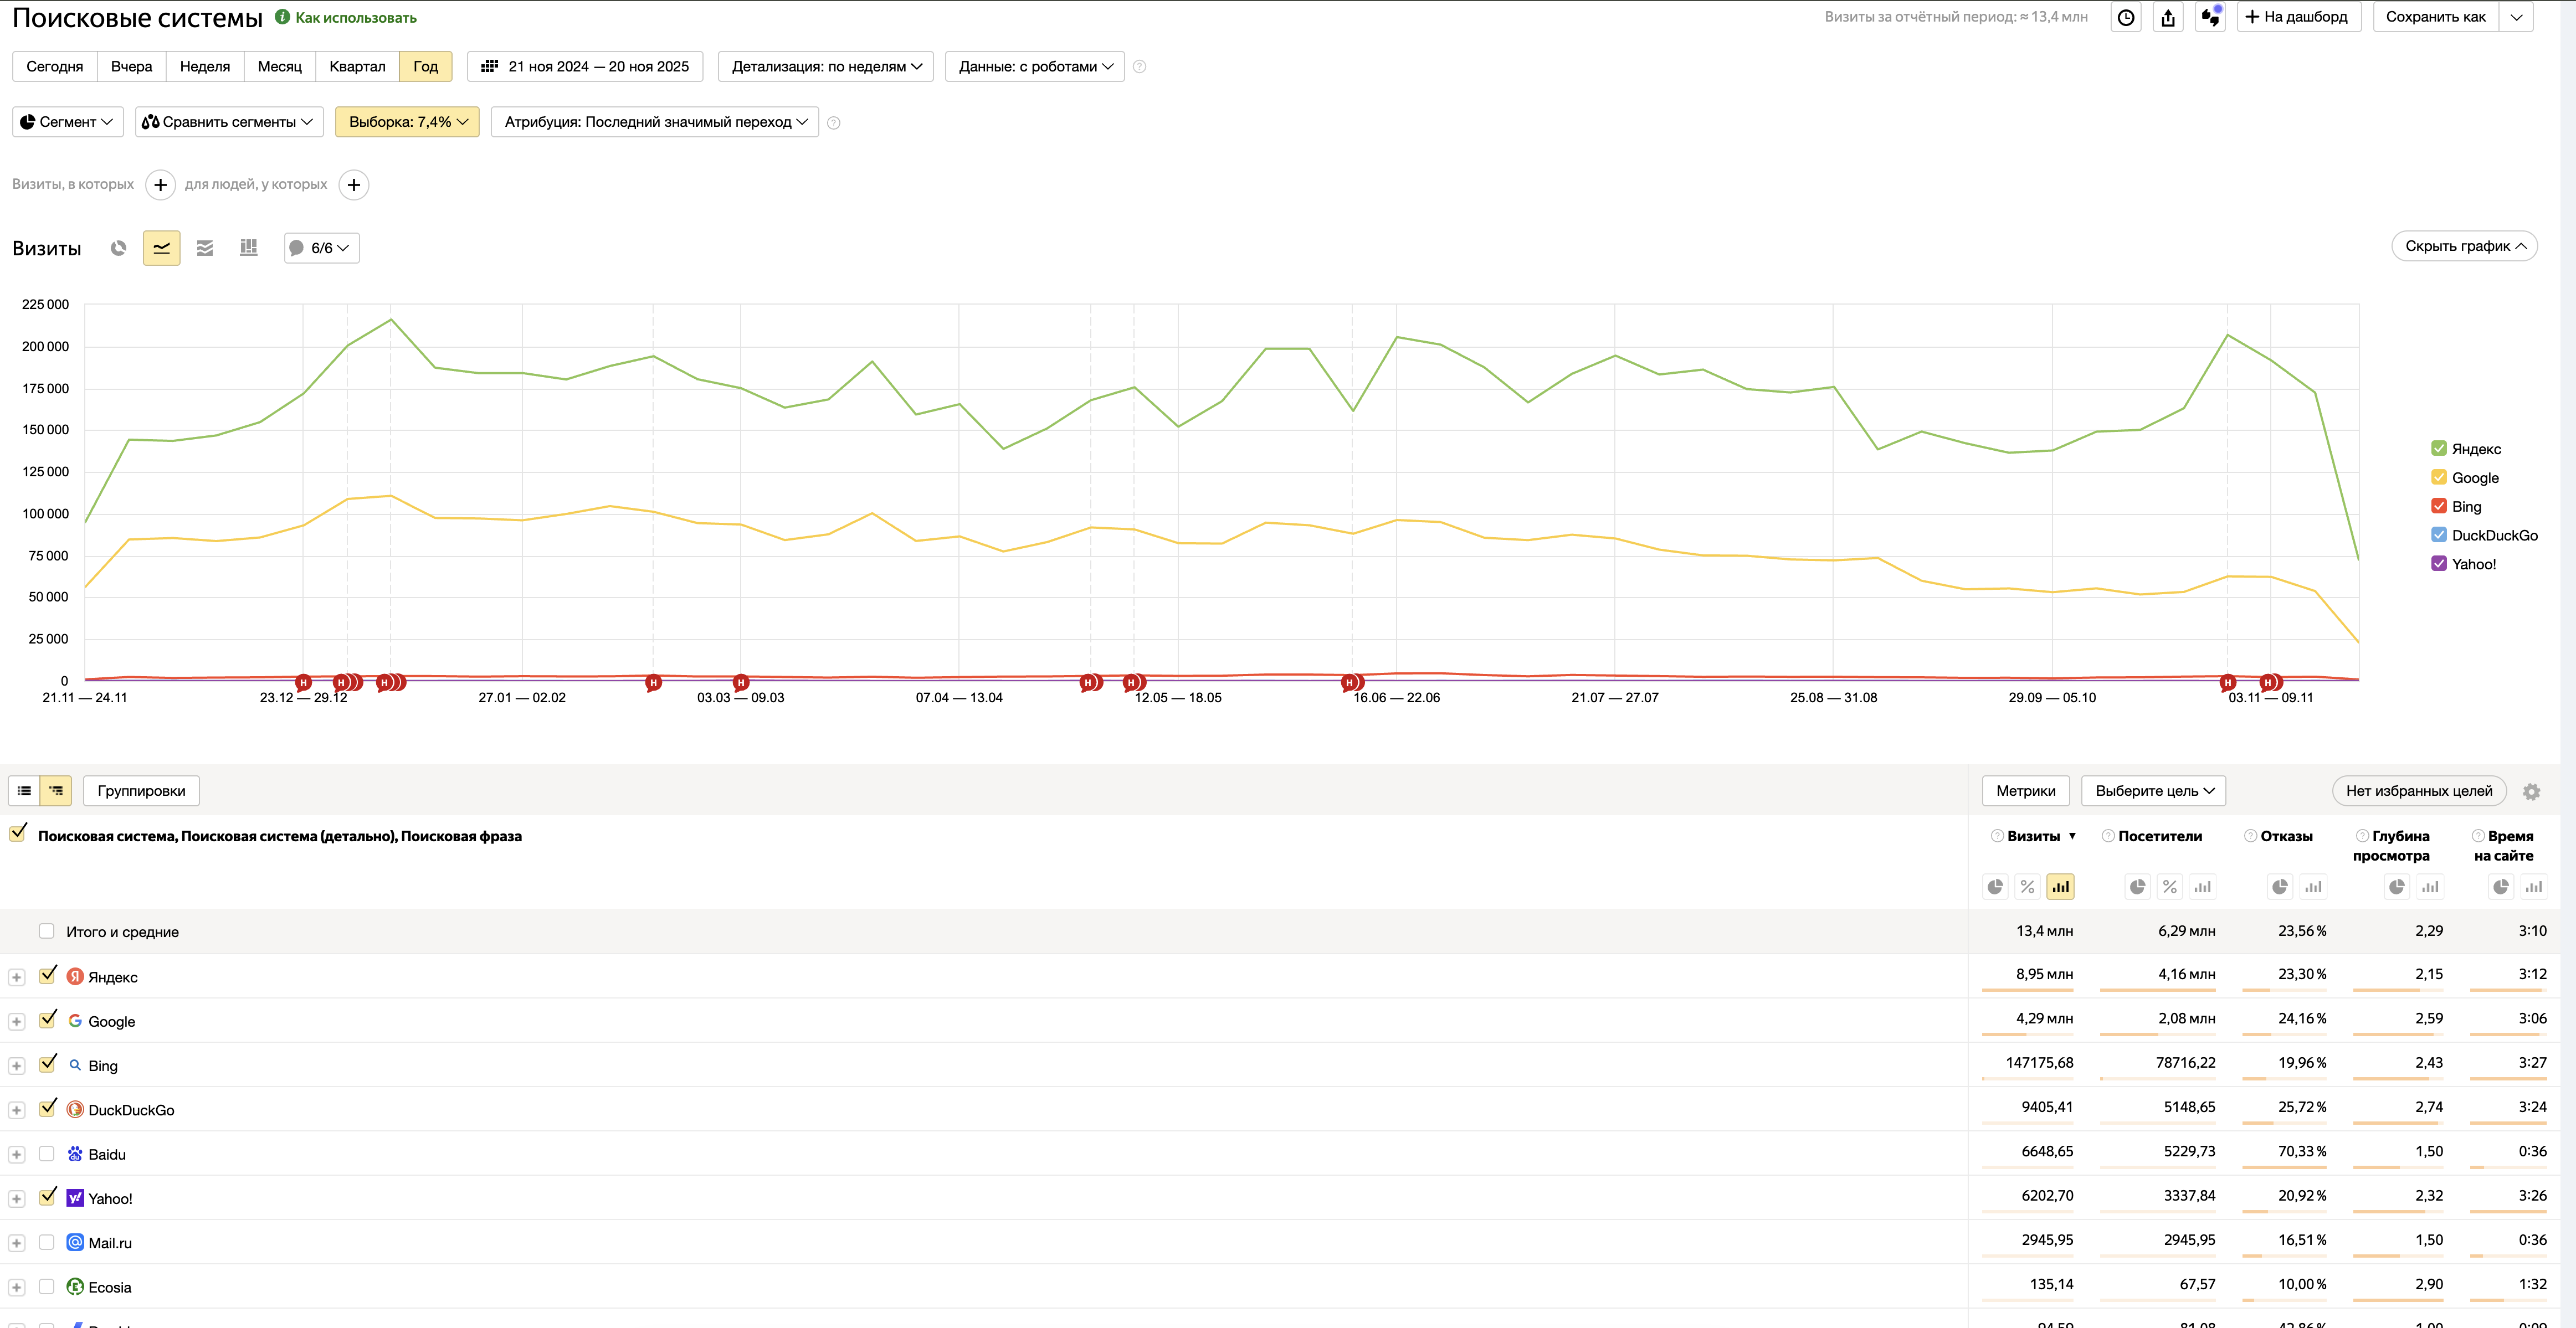Click the date range field
The width and height of the screenshot is (2576, 1328).
pos(585,67)
